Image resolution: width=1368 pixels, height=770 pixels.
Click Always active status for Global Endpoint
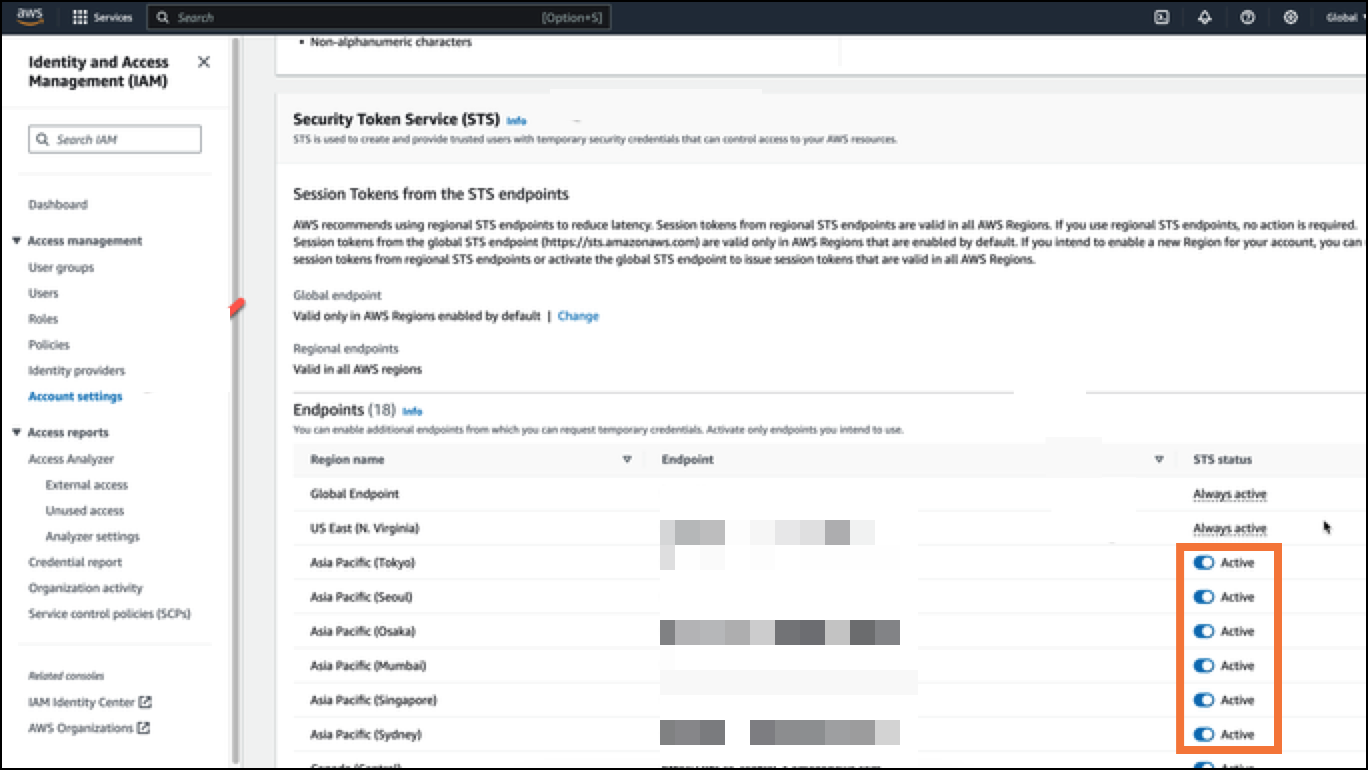click(1230, 494)
